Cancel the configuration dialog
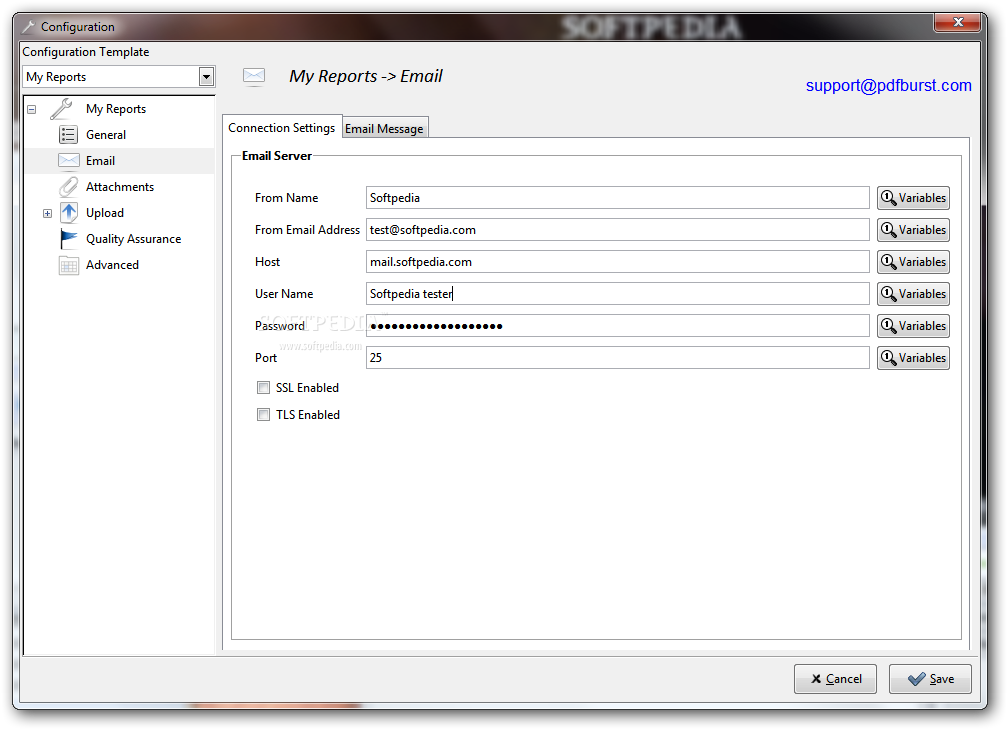This screenshot has height=730, width=1008. (835, 679)
